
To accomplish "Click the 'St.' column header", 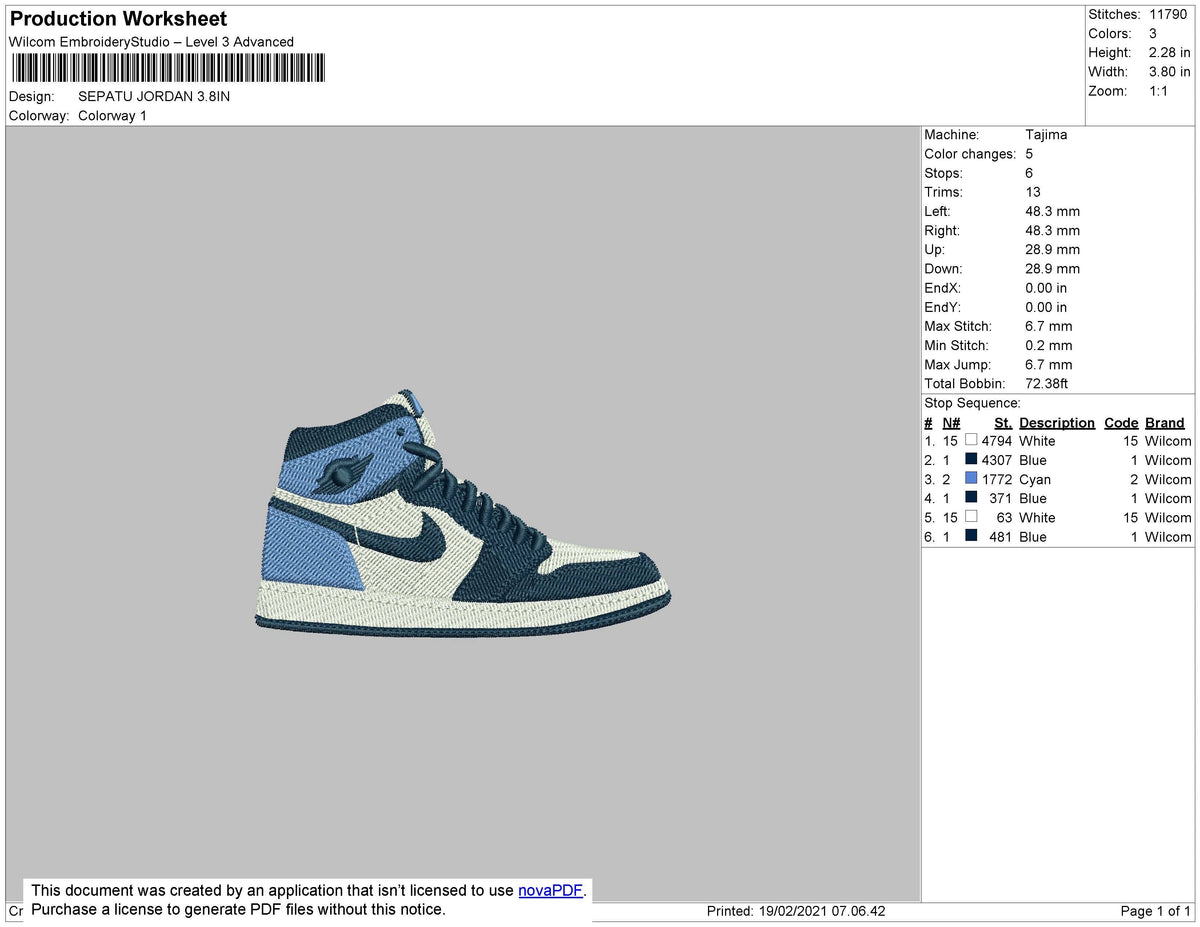I will 1003,422.
